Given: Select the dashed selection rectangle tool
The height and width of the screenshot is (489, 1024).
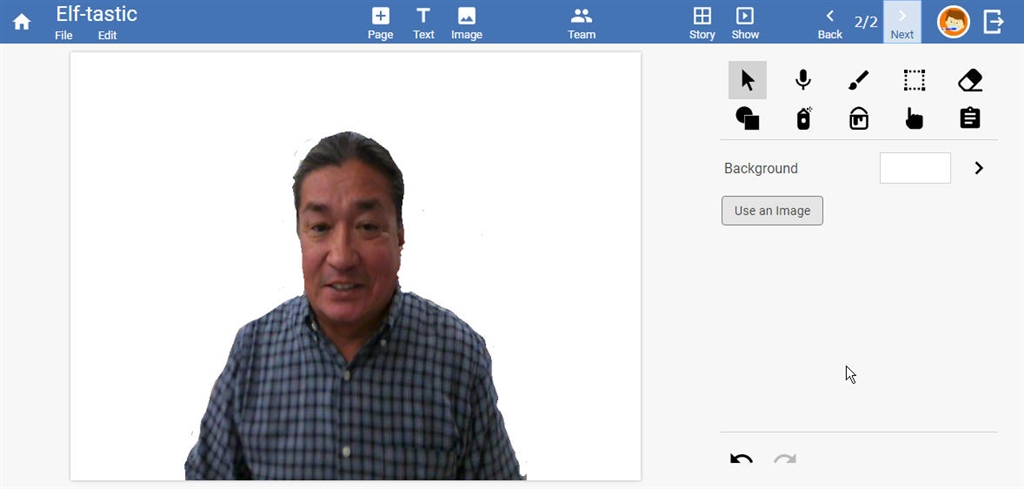Looking at the screenshot, I should click(x=914, y=80).
